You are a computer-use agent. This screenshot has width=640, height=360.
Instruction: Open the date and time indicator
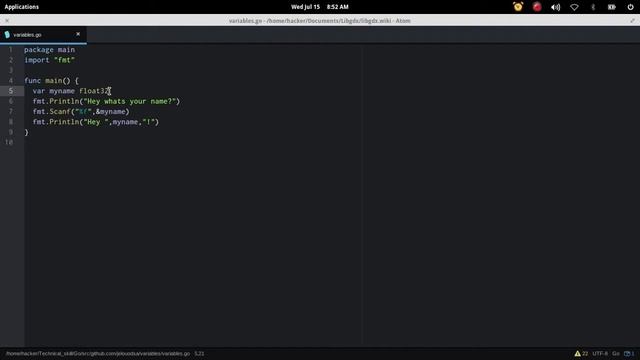pyautogui.click(x=320, y=7)
